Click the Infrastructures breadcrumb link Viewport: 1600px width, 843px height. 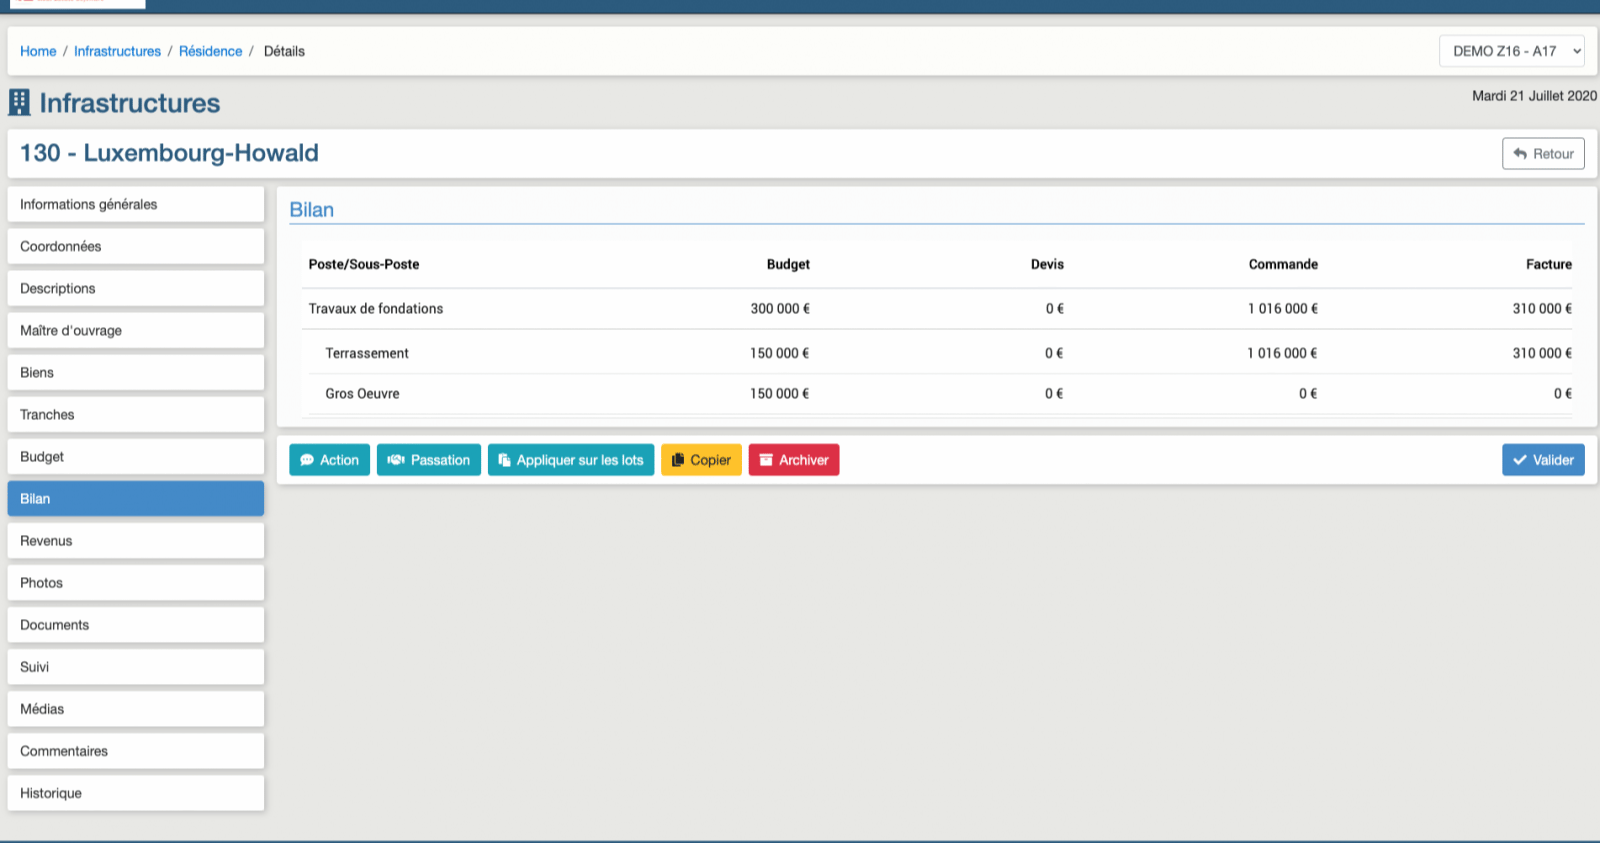(117, 51)
